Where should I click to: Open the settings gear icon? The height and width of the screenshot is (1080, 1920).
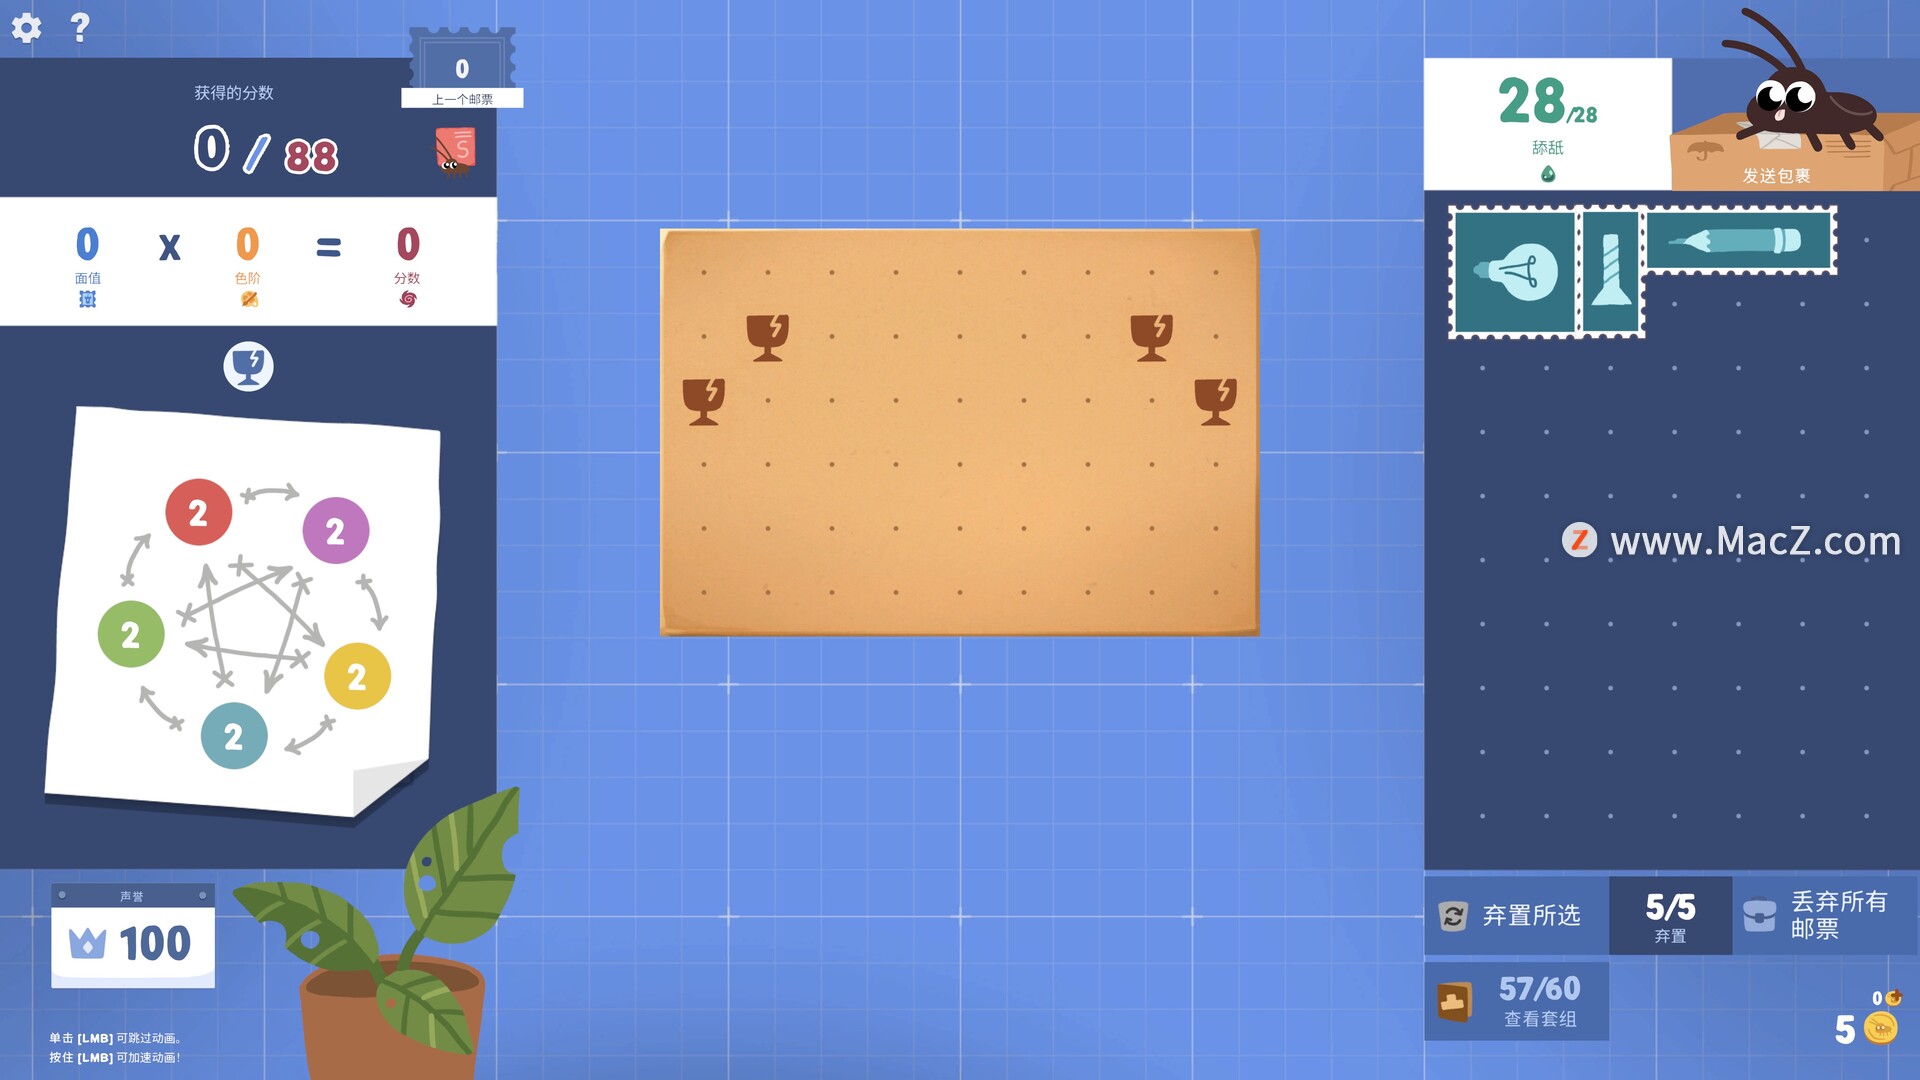pyautogui.click(x=27, y=27)
